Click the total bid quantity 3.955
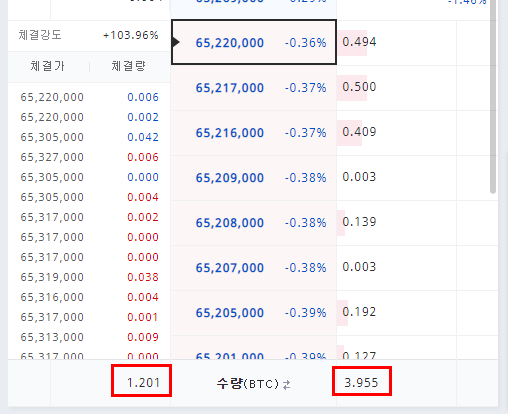This screenshot has height=414, width=508. [361, 382]
